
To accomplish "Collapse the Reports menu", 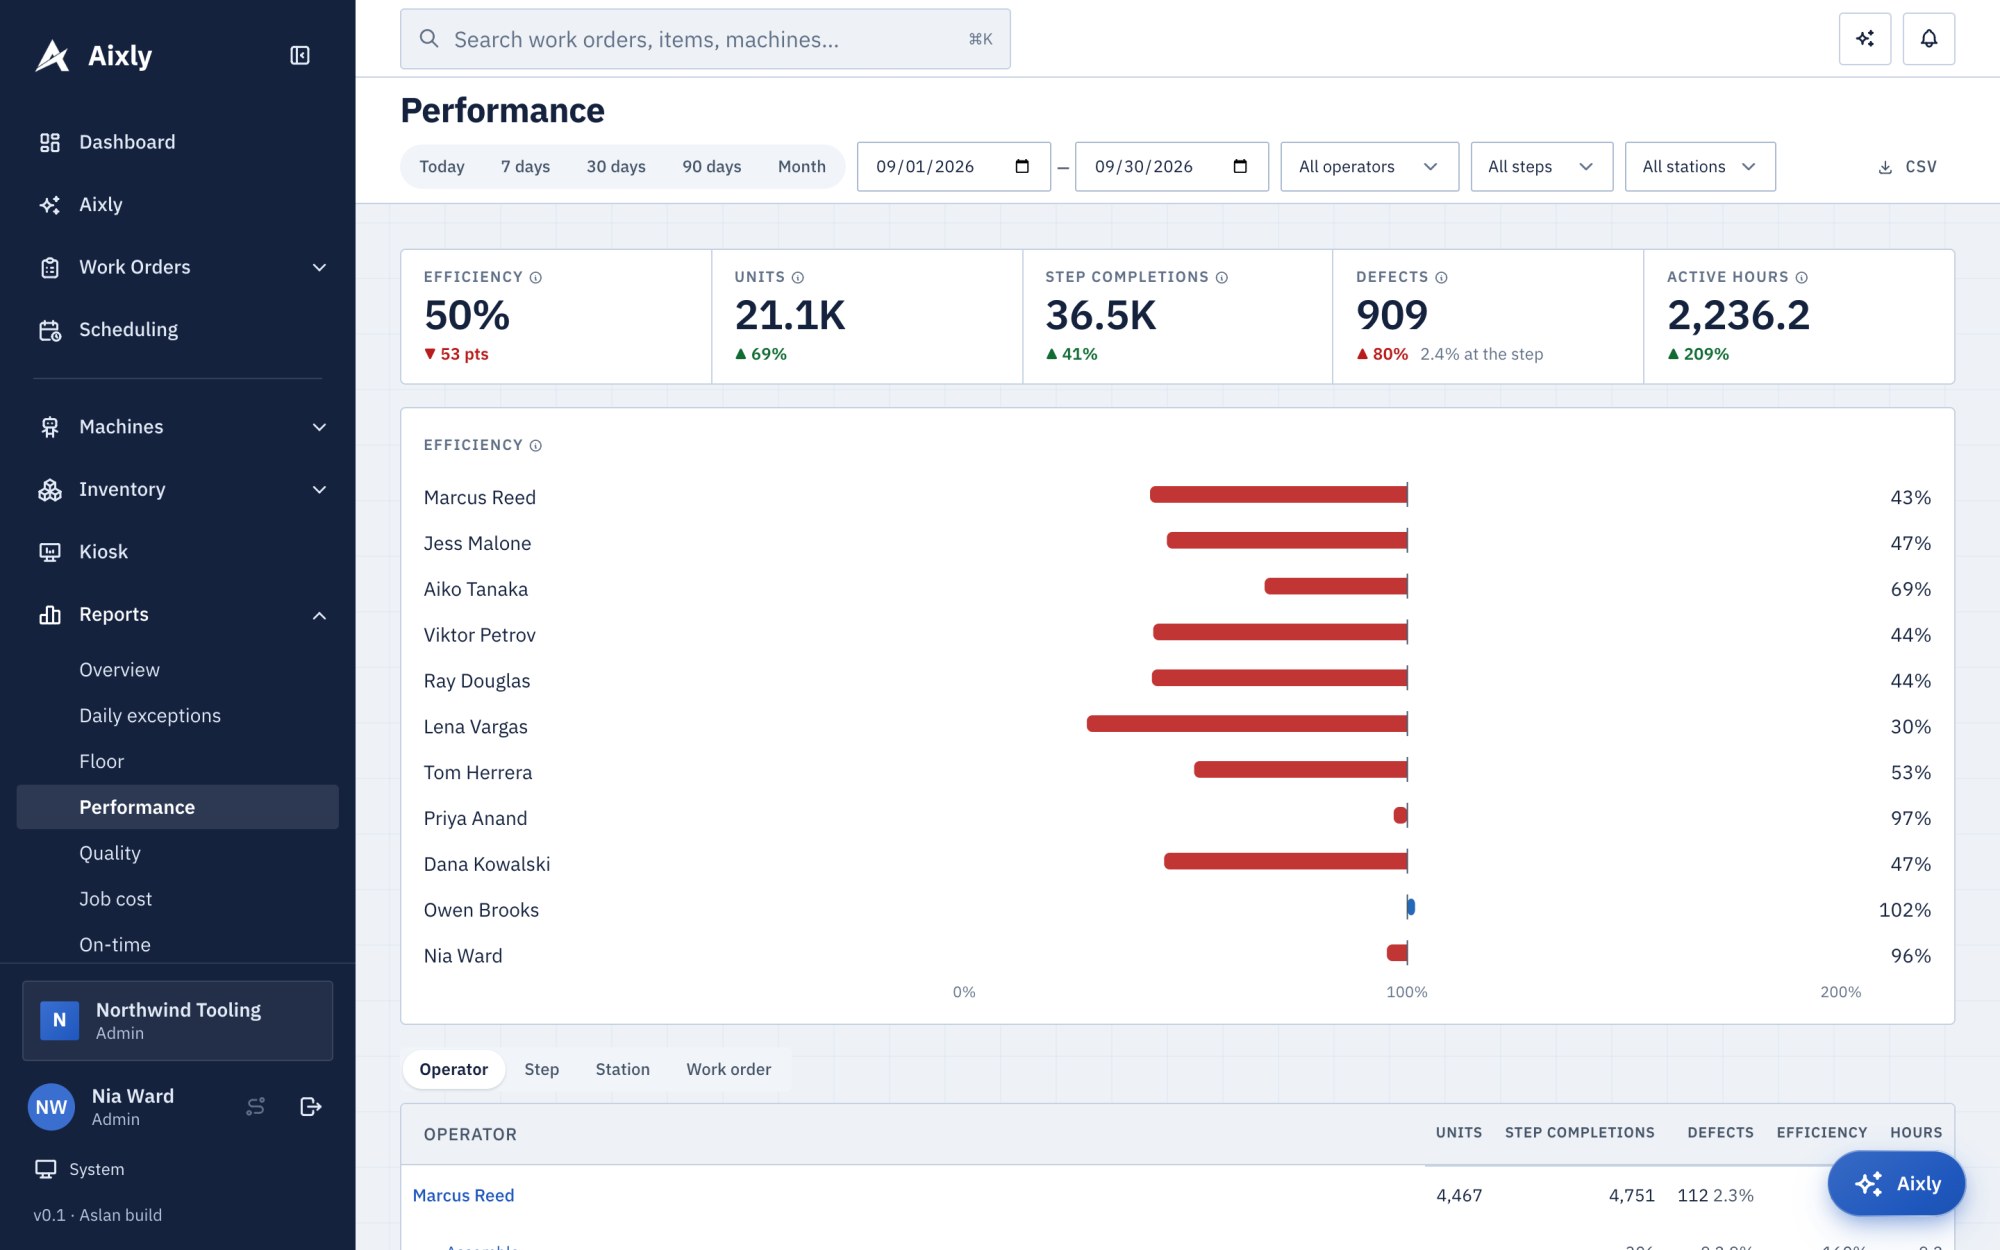I will (178, 614).
